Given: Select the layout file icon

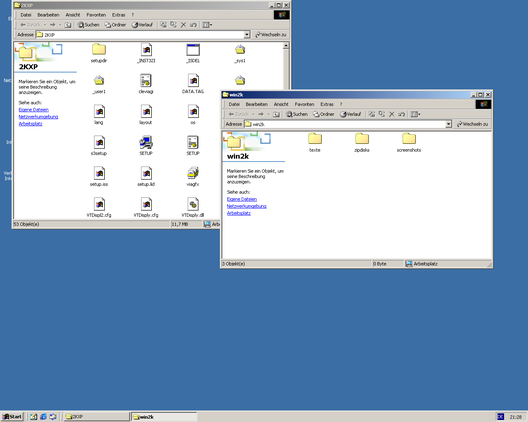Looking at the screenshot, I should [146, 112].
